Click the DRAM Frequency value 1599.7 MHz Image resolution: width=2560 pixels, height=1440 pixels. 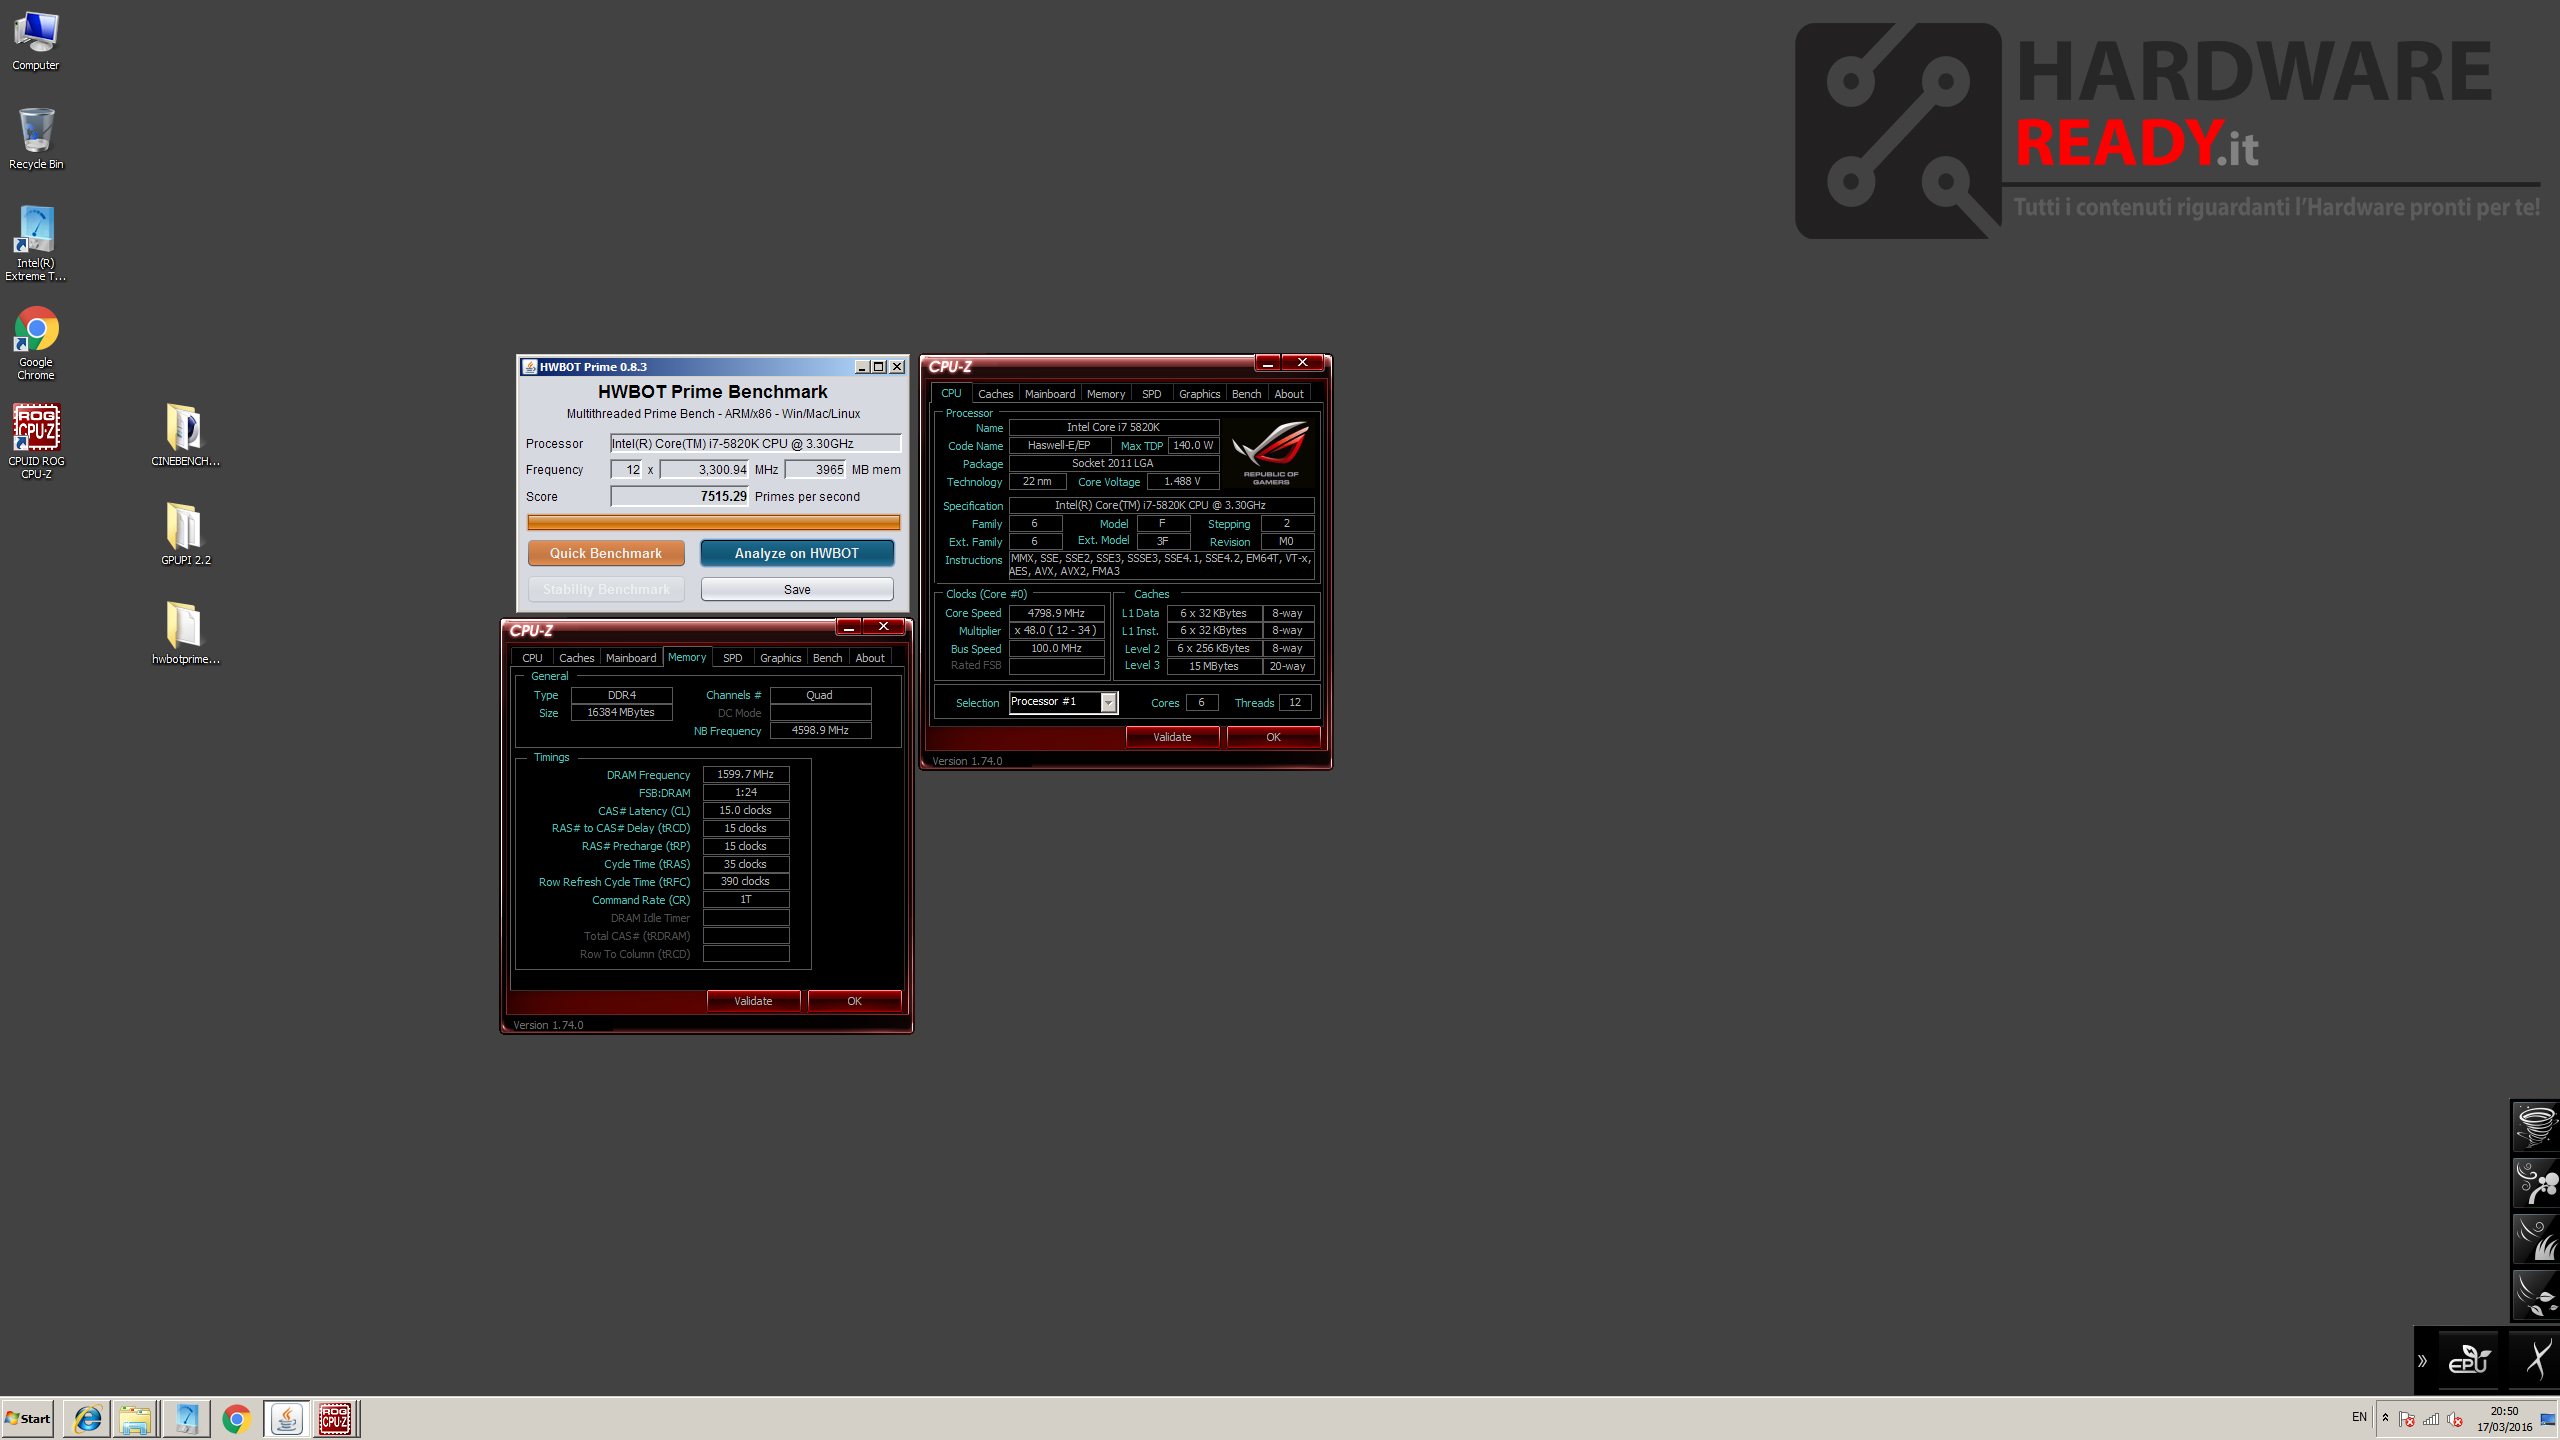click(746, 774)
